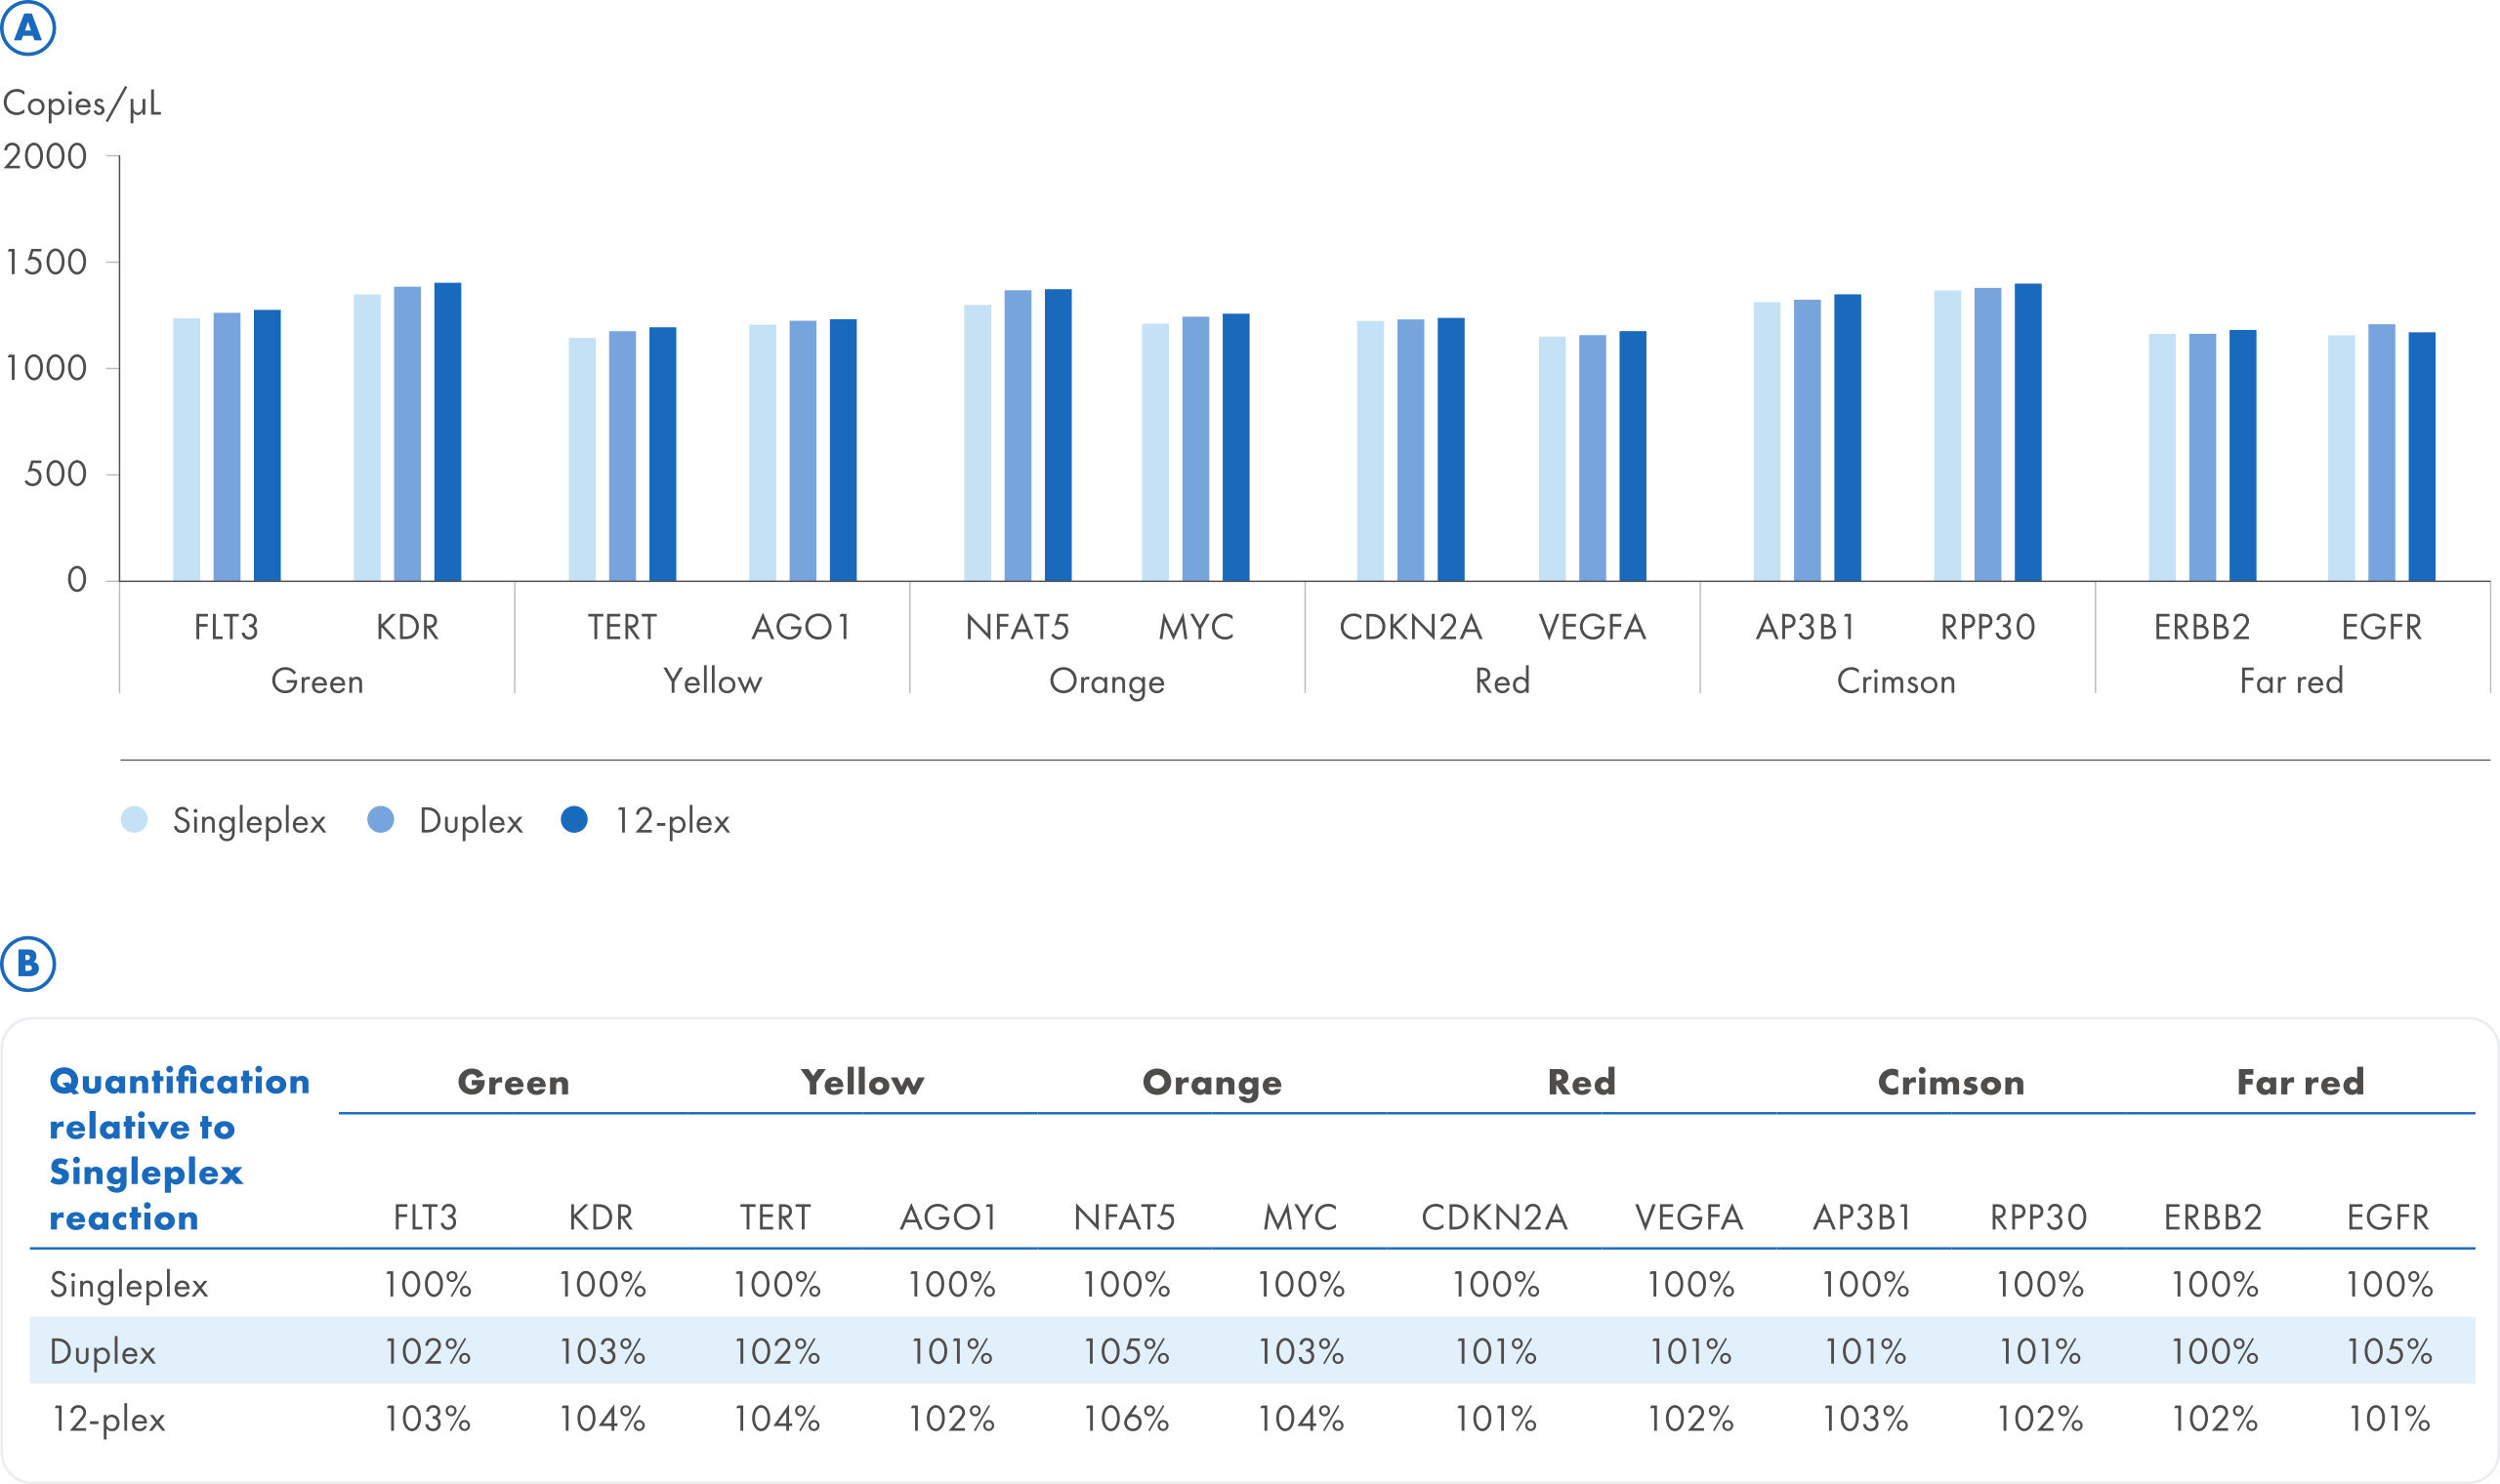Click the 12-plex bar for RPP30
2500x1484 pixels.
point(2027,432)
